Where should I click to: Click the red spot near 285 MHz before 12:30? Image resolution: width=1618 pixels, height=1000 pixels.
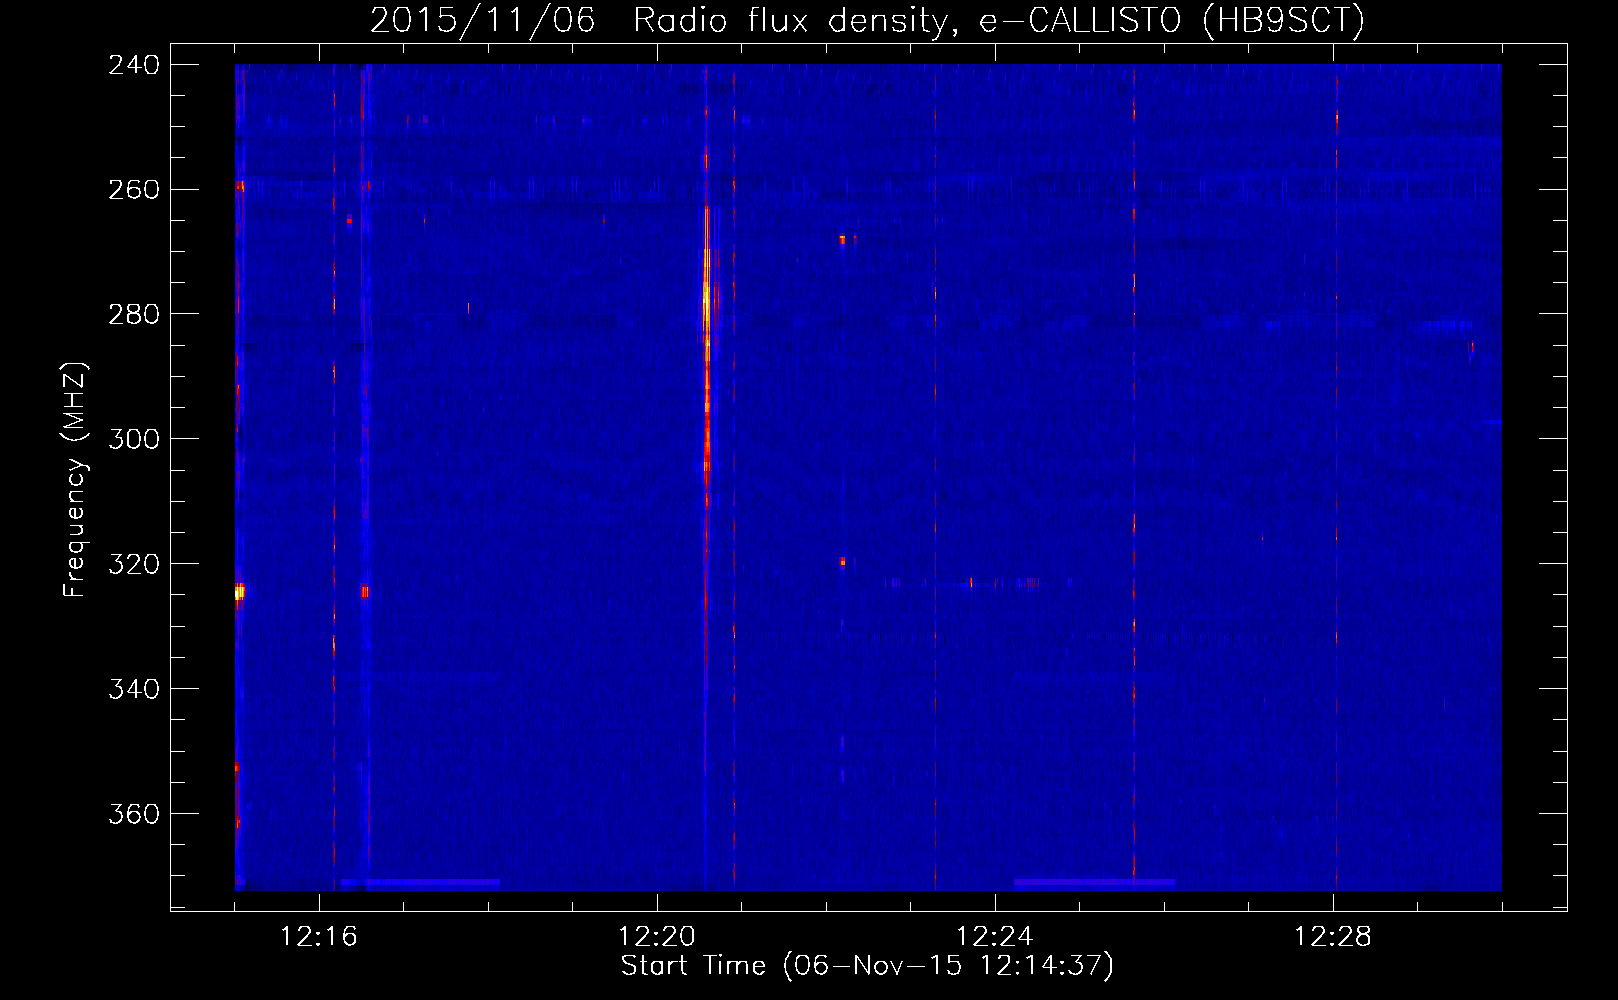pos(1471,347)
